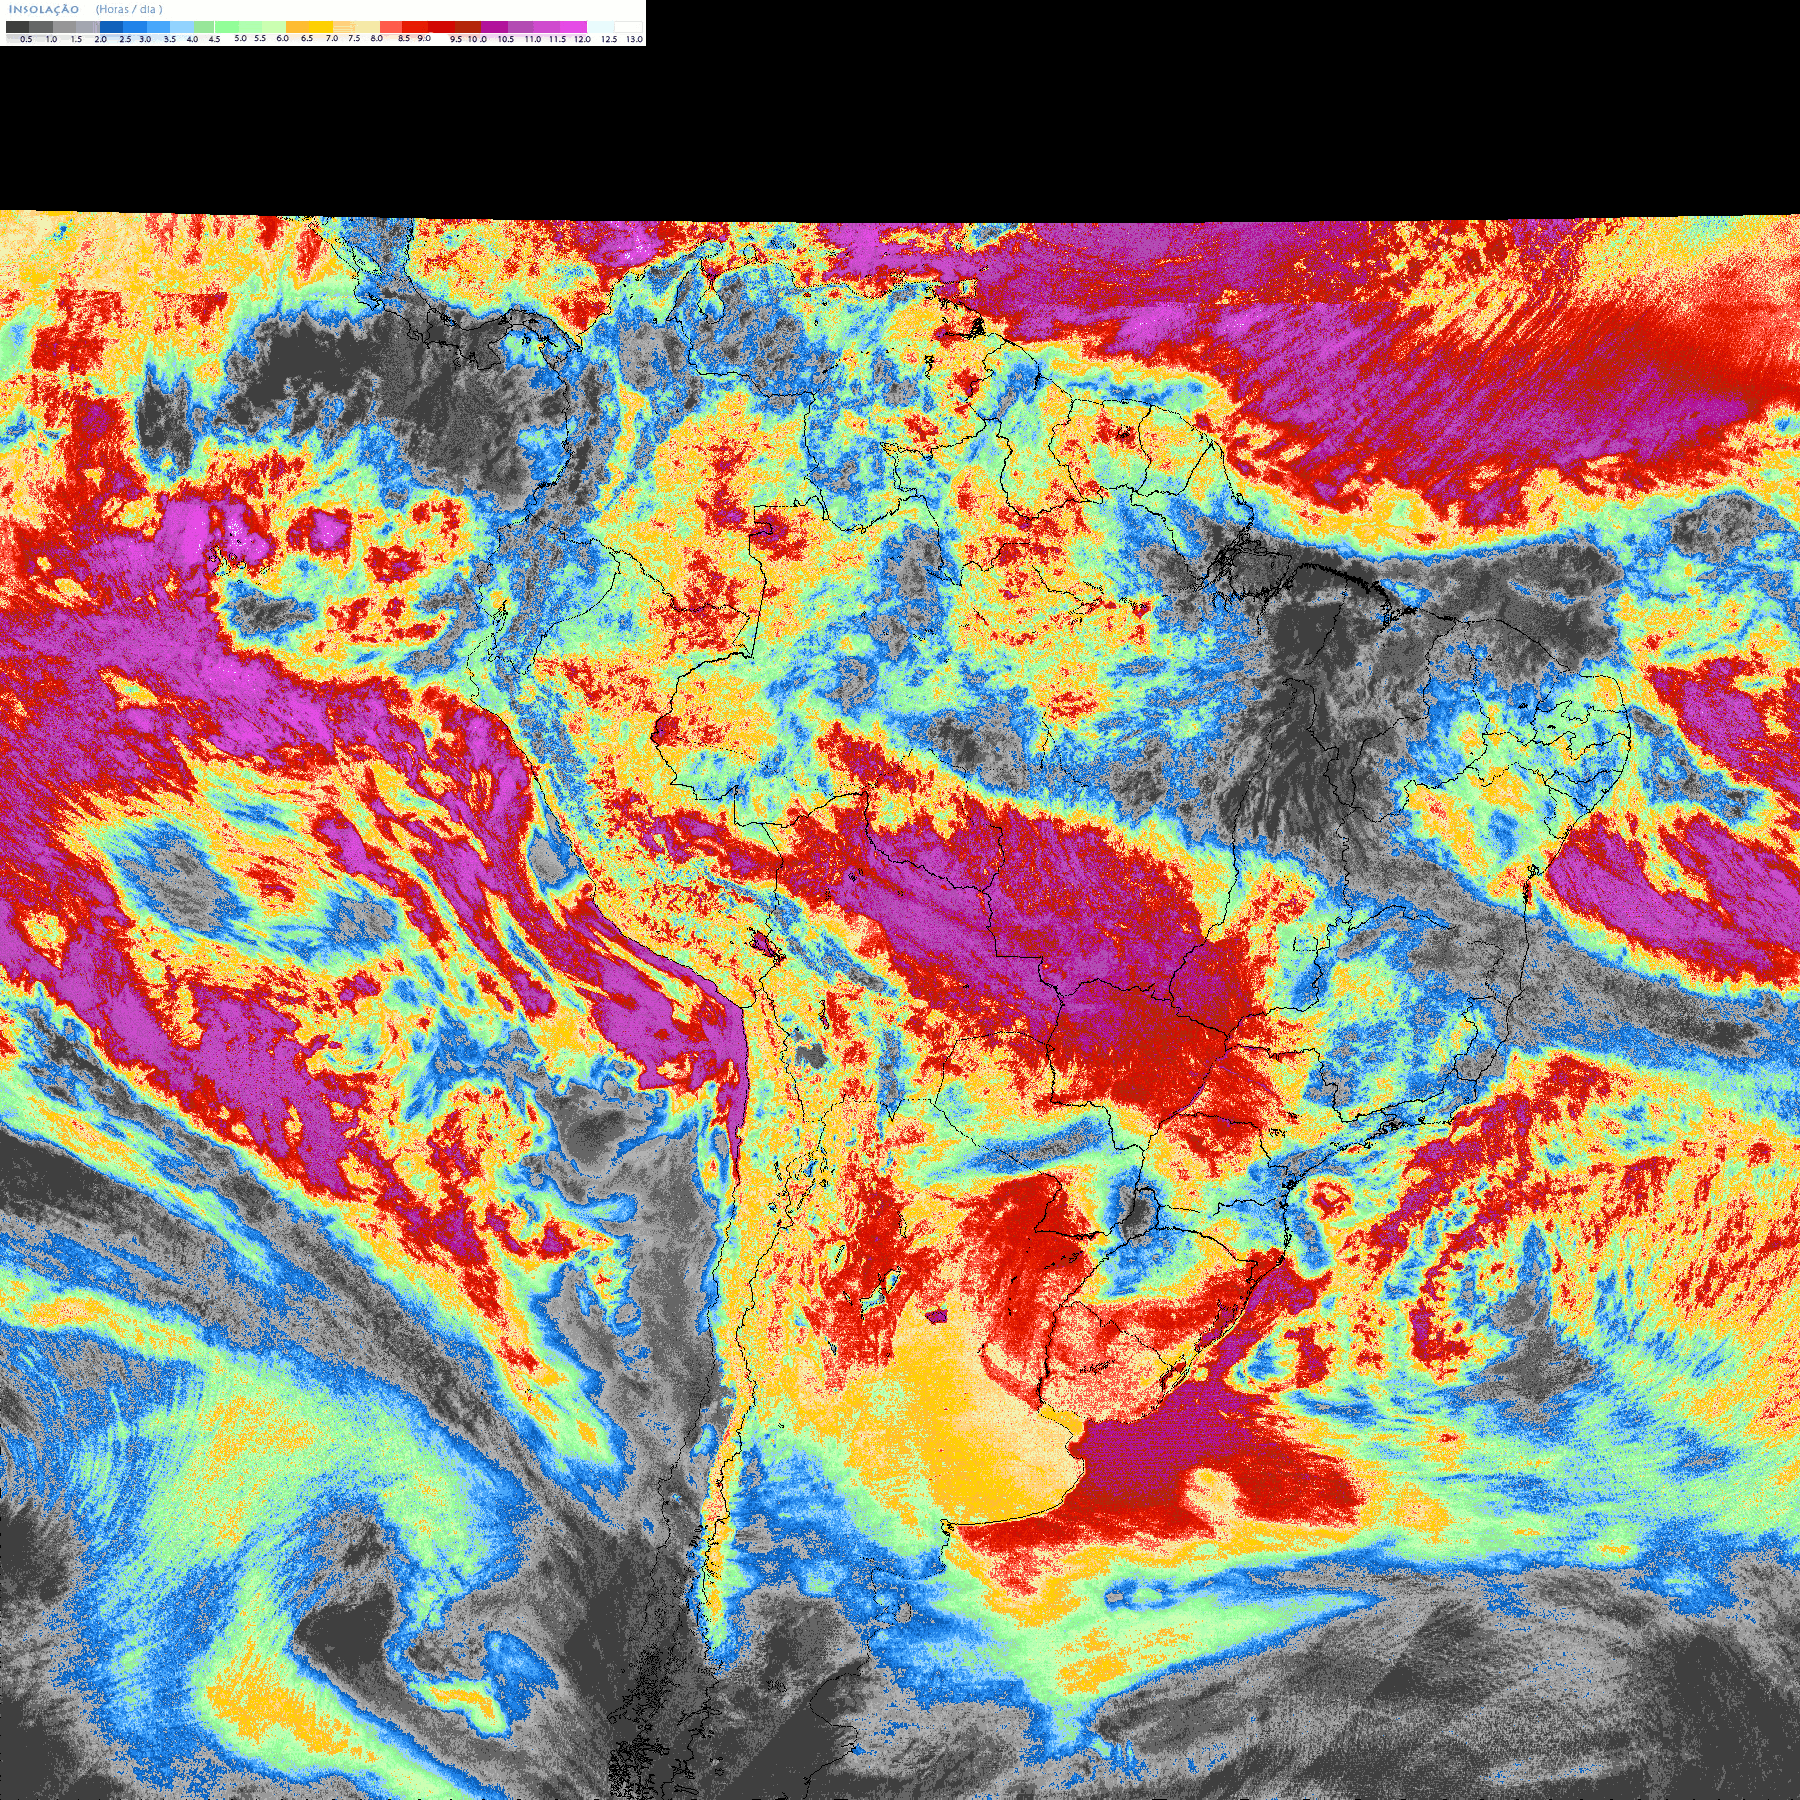
Task: Click the 9.5 legend value
Action: click(456, 39)
